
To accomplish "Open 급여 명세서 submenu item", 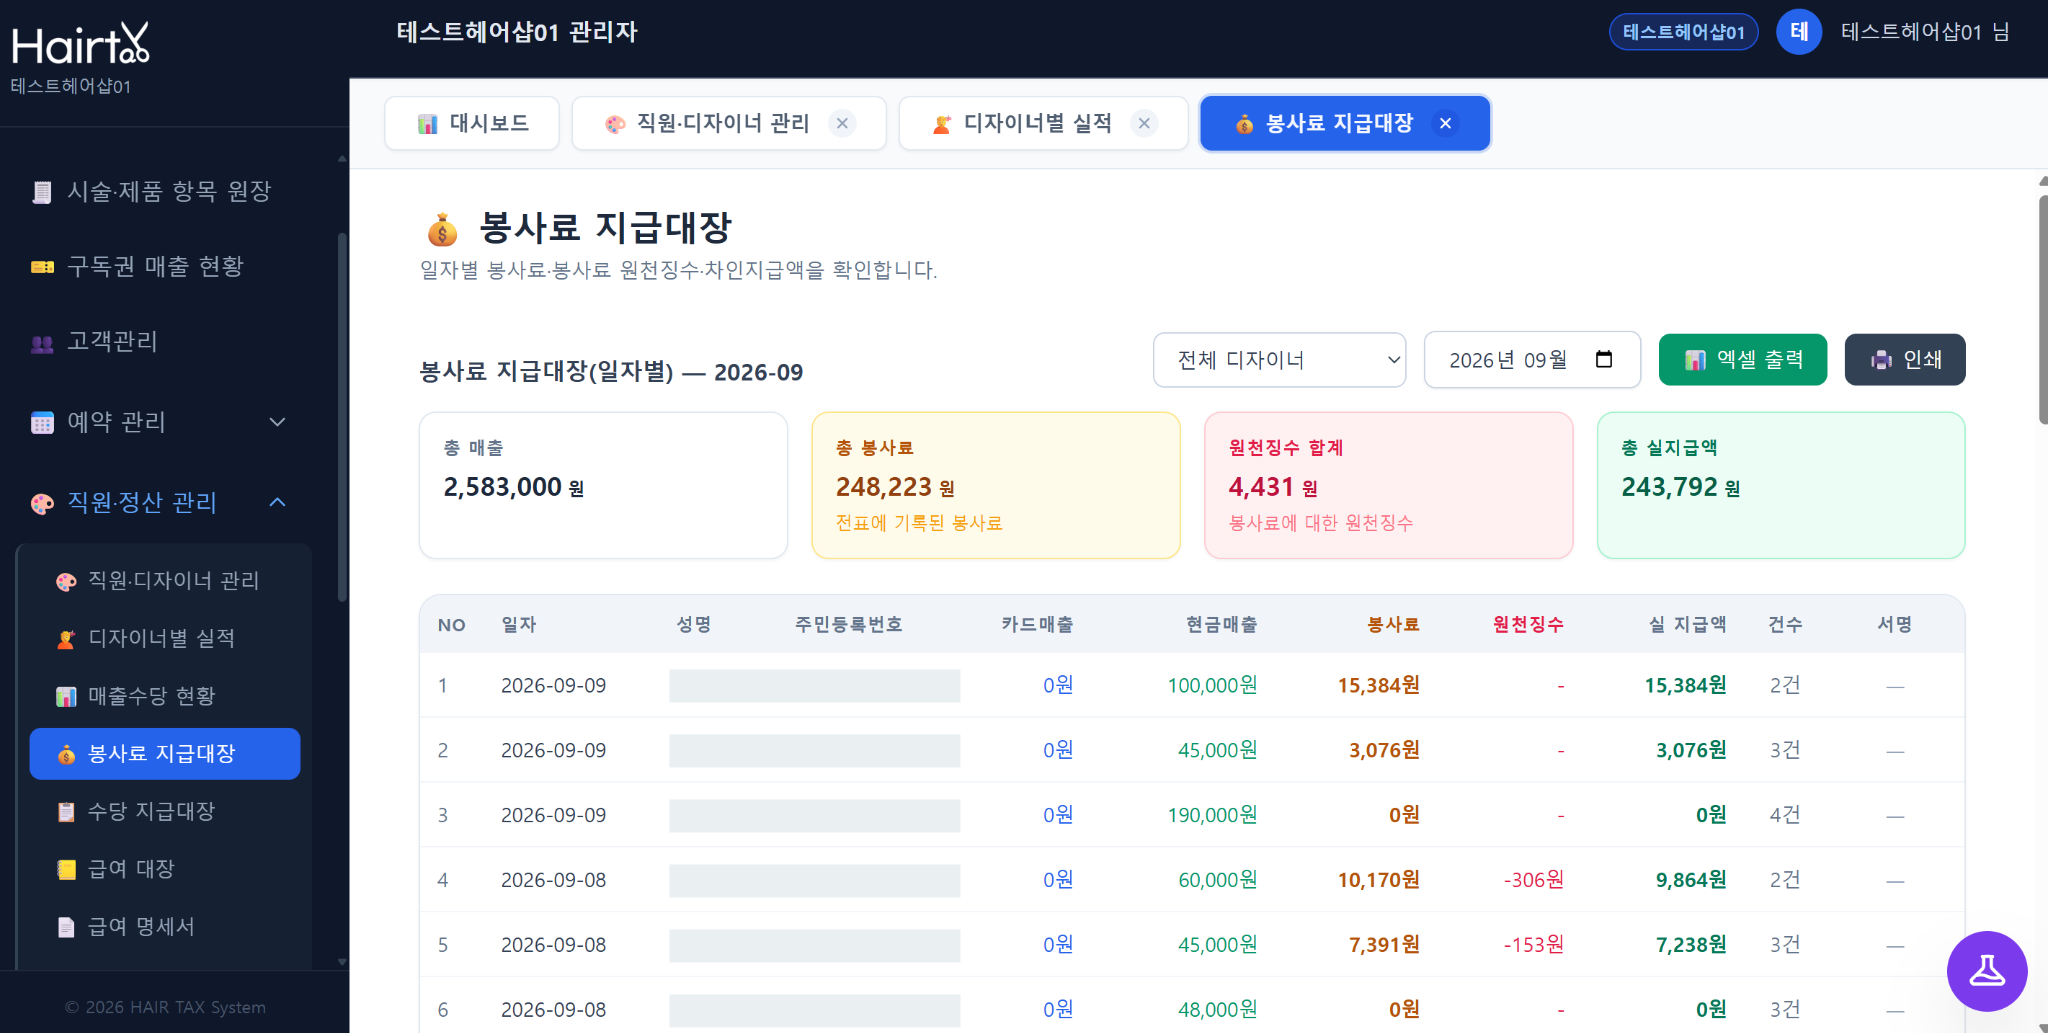I will click(165, 927).
